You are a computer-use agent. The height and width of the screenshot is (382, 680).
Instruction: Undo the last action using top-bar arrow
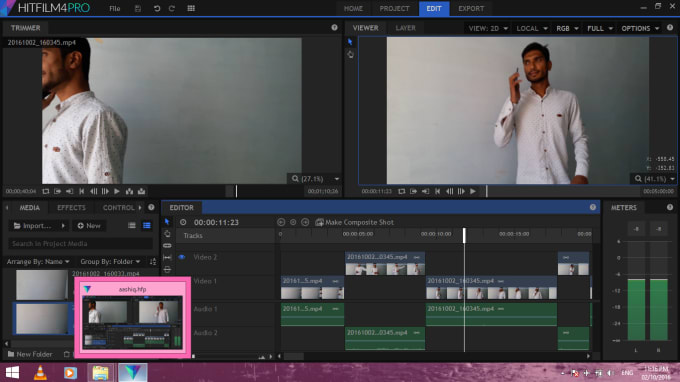click(157, 9)
